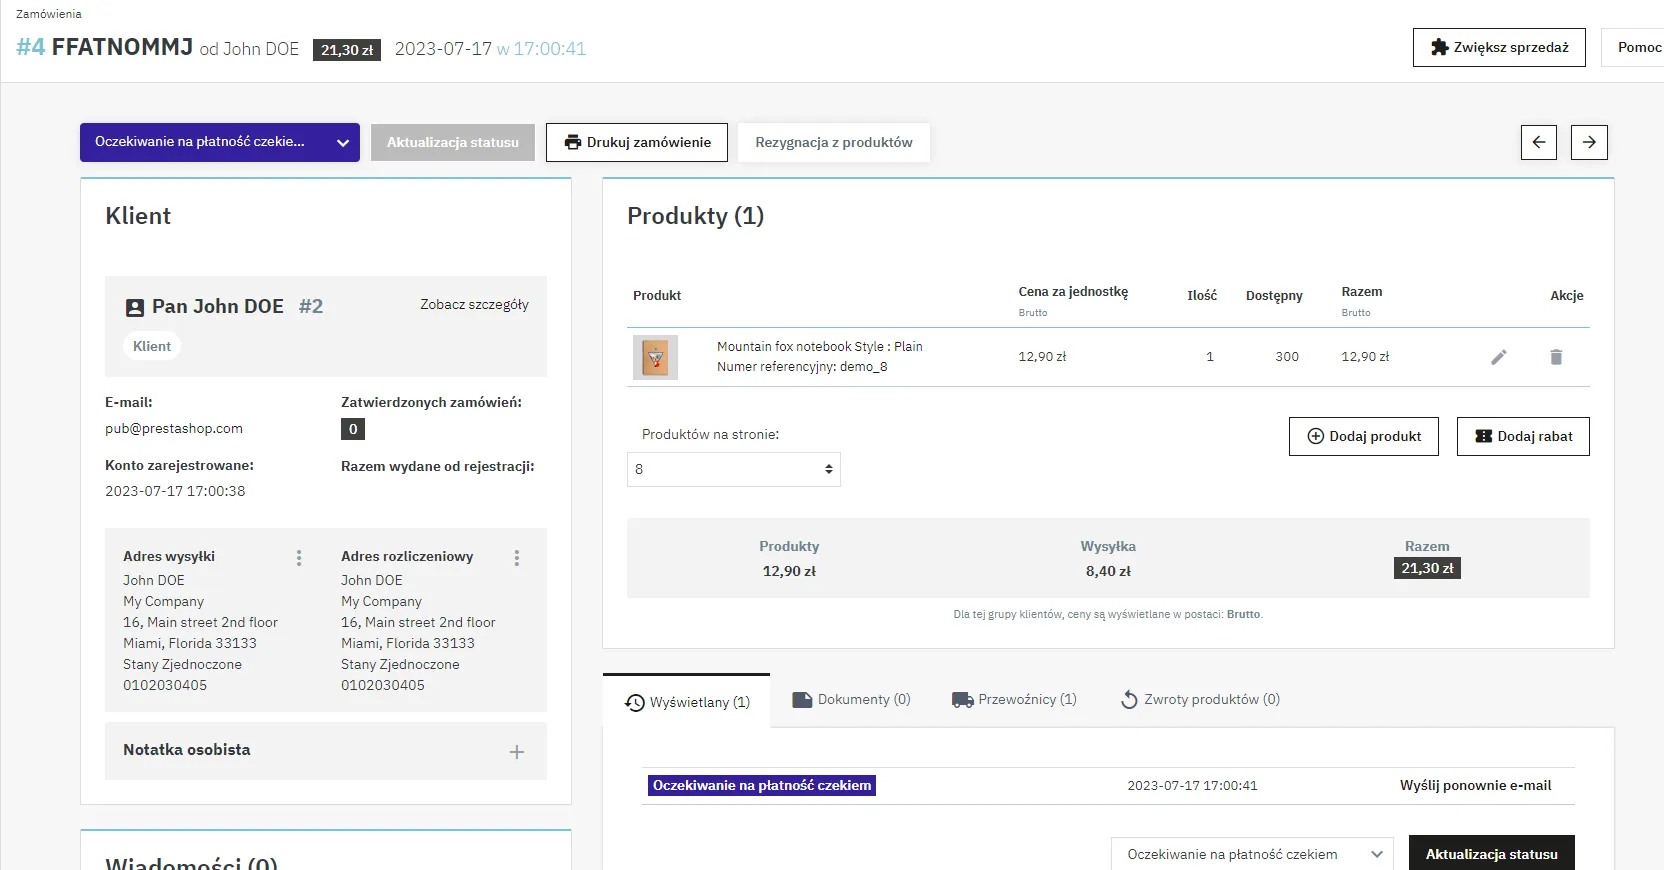Click the Zwiększ sprzedaż button
Image resolution: width=1664 pixels, height=870 pixels.
[1499, 47]
